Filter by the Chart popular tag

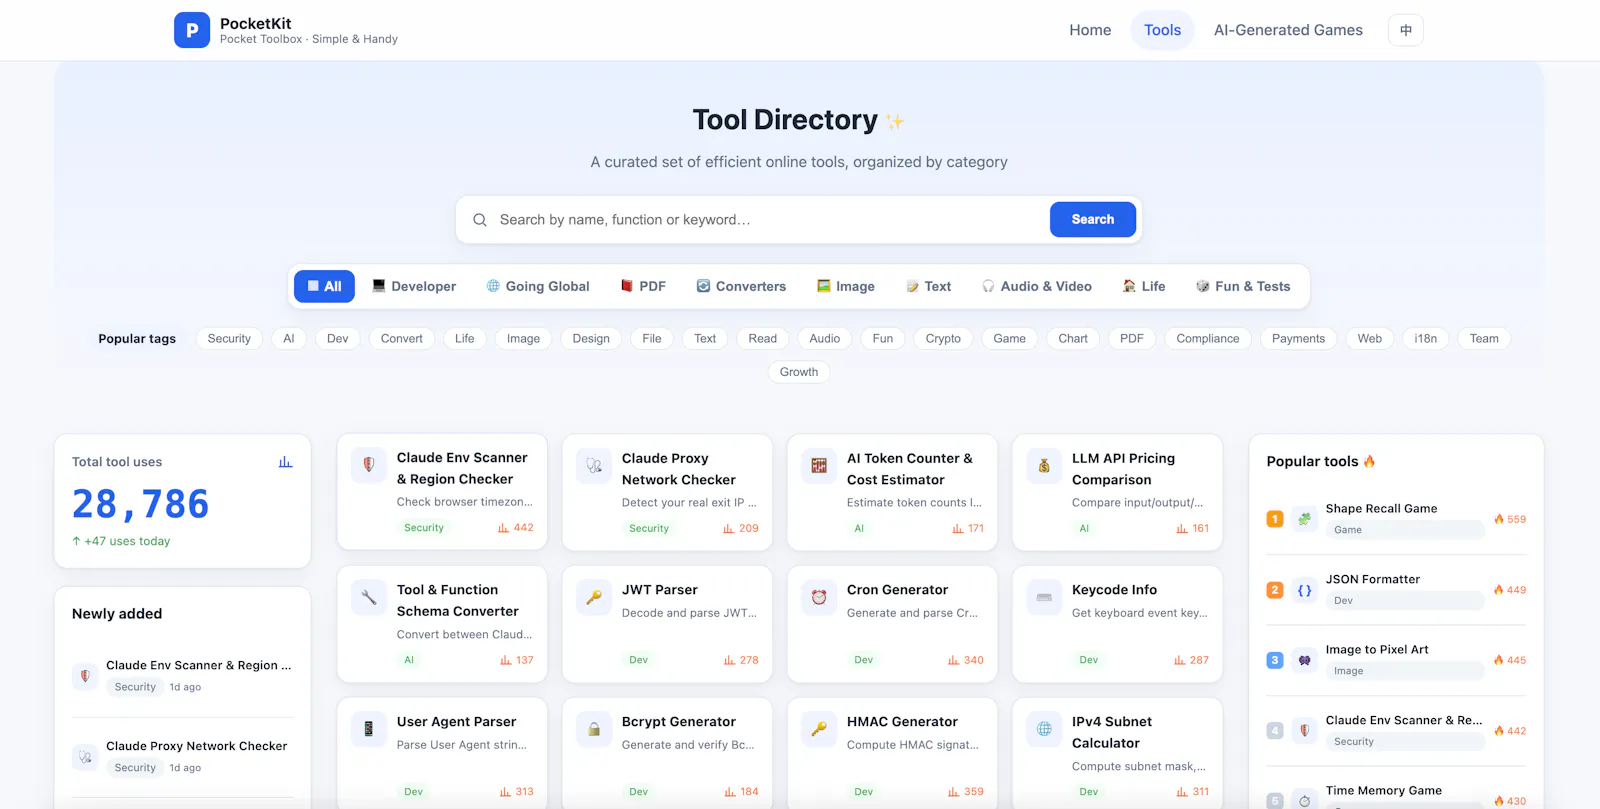[1073, 338]
